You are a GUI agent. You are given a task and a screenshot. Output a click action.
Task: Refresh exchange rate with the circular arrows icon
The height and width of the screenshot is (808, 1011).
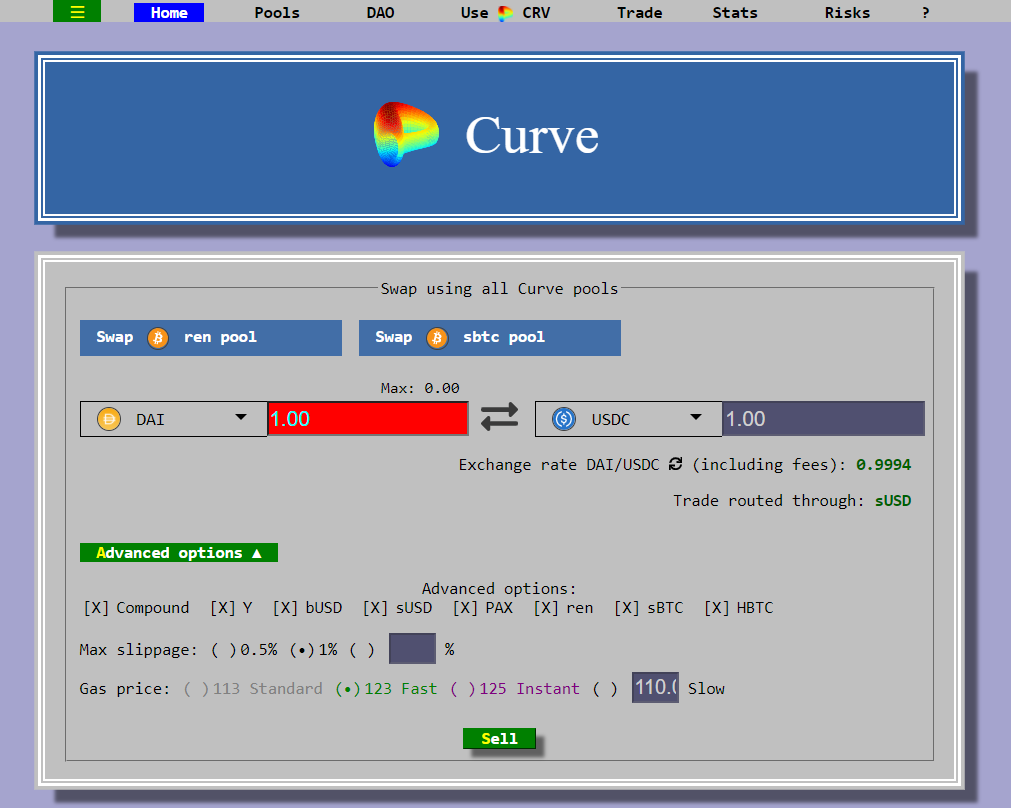tap(675, 464)
